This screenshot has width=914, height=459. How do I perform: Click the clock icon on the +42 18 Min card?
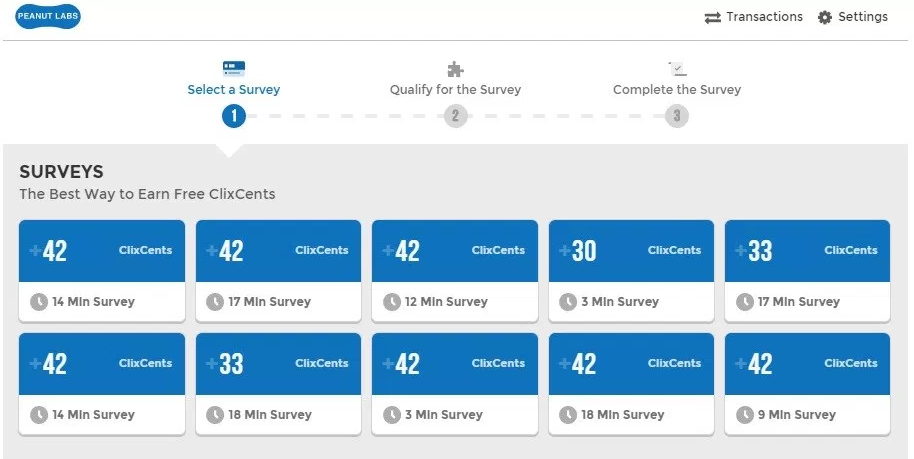[568, 415]
